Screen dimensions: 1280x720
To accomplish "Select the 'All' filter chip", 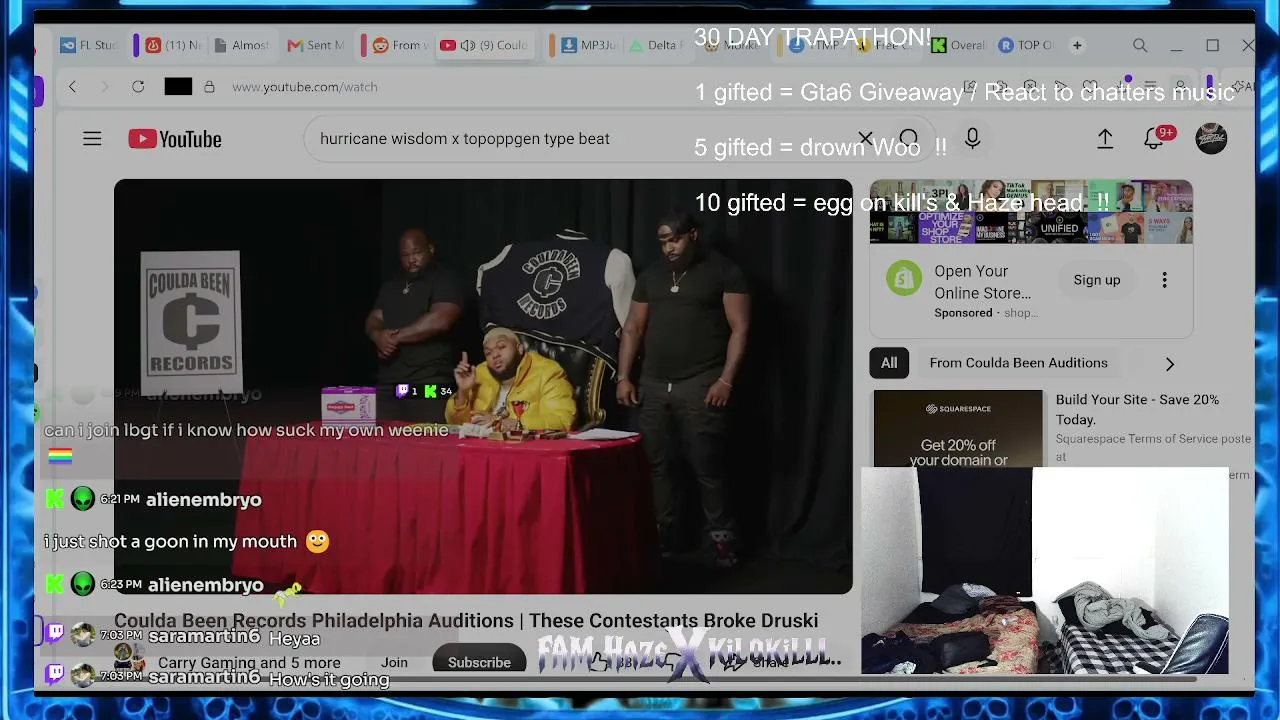I will click(889, 363).
